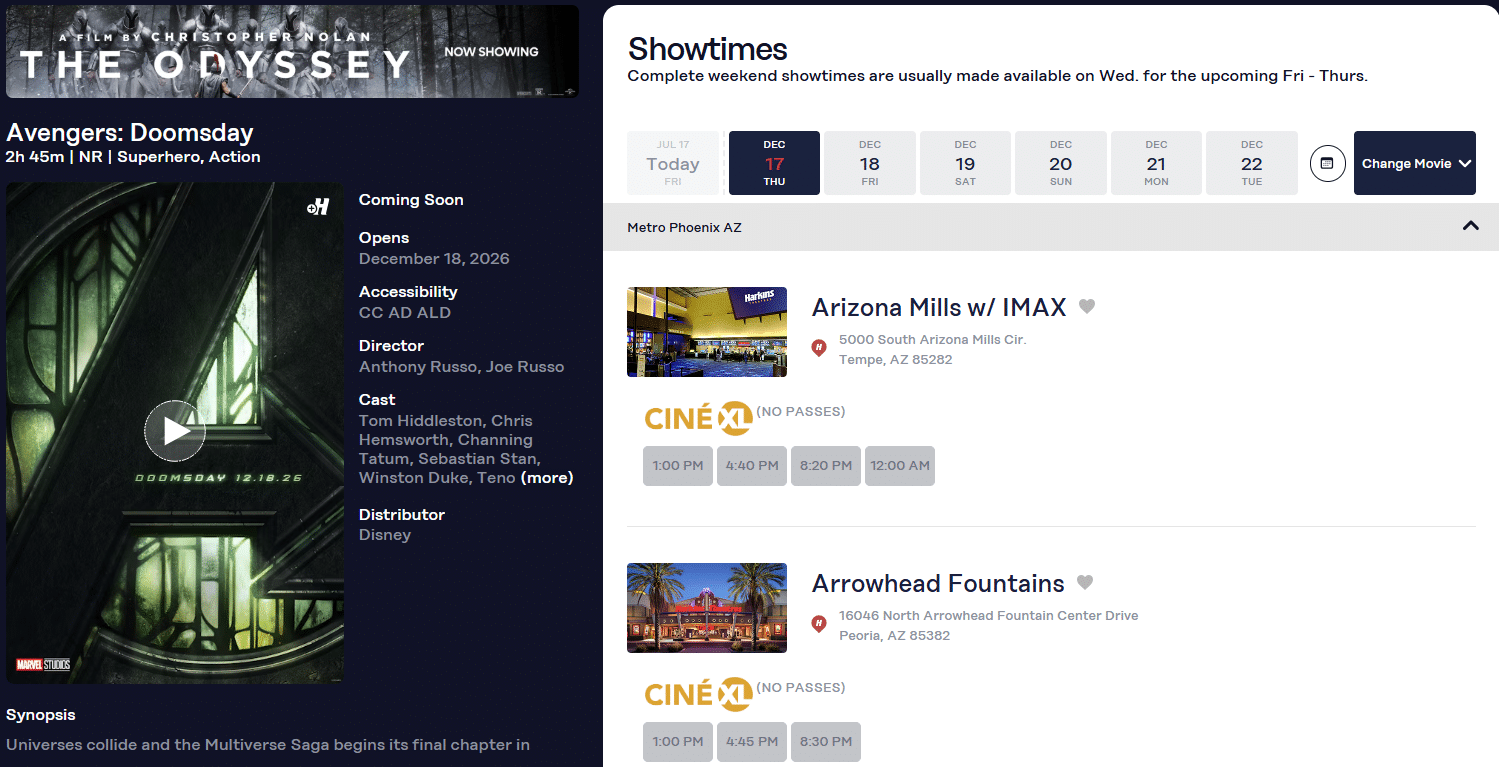This screenshot has width=1499, height=767.
Task: Select the Dec 22 Tuesday date tab
Action: point(1252,163)
